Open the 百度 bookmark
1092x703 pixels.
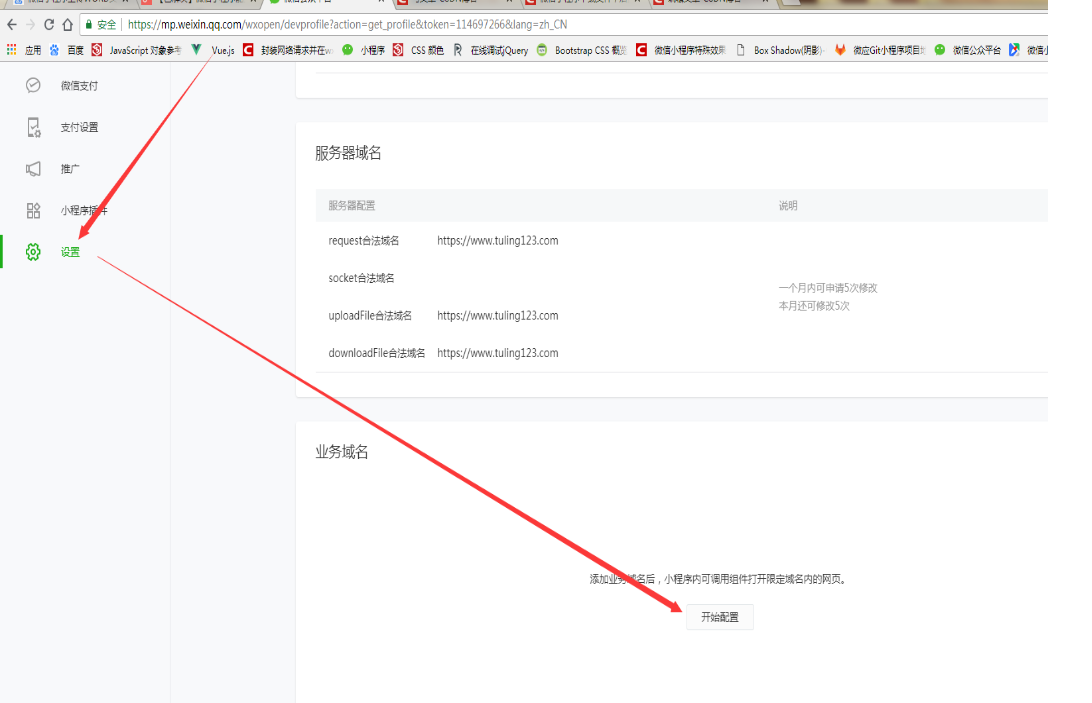point(67,50)
